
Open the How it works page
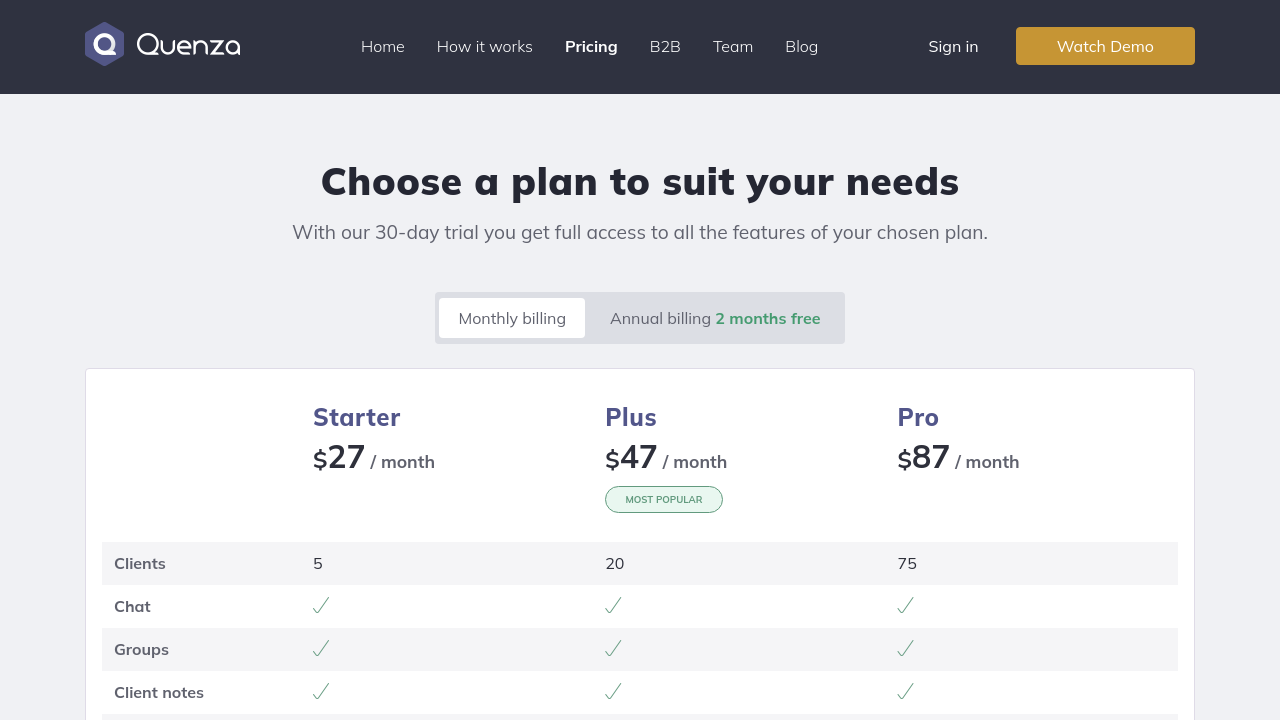485,46
